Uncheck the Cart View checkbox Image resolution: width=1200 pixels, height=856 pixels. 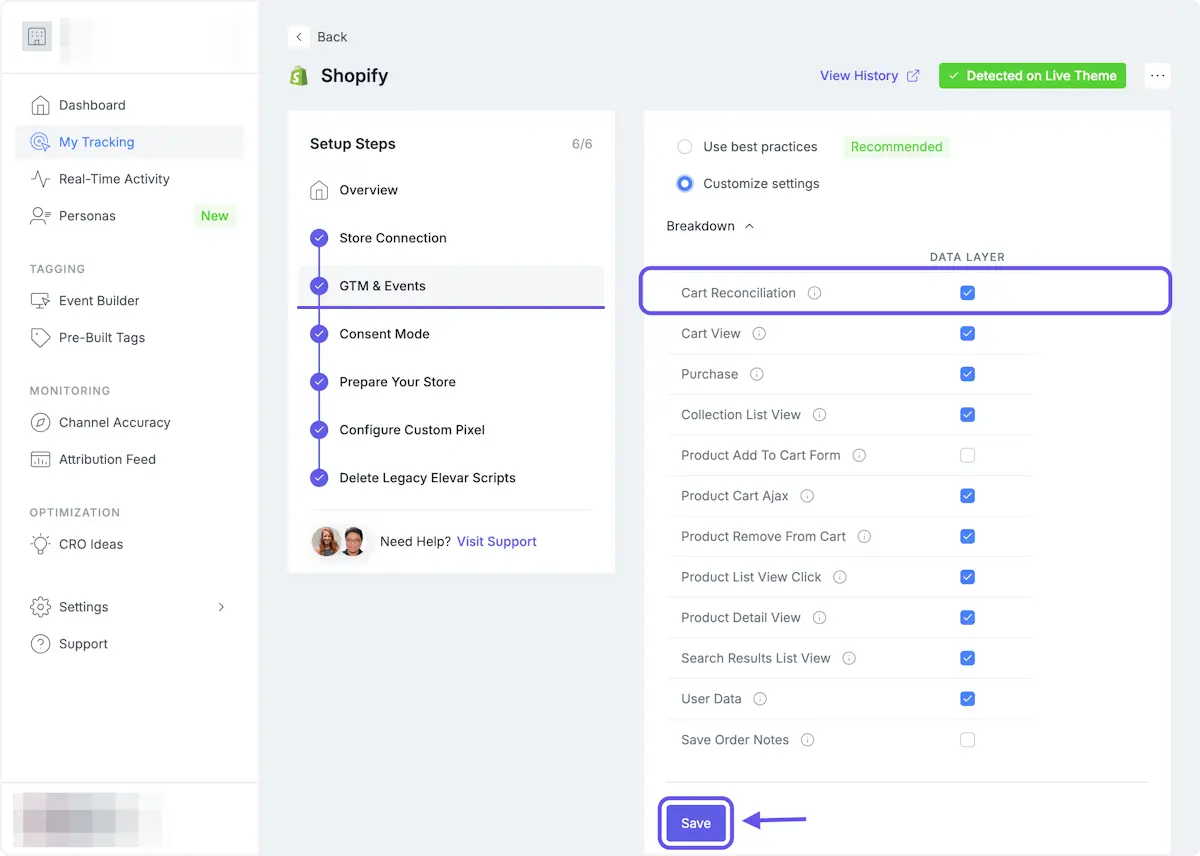click(x=967, y=334)
